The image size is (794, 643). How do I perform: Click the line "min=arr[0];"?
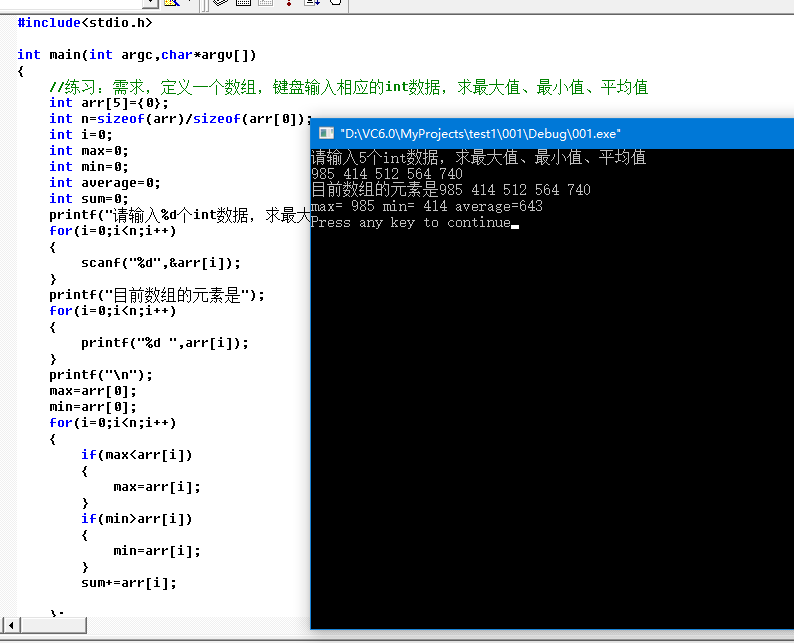tap(93, 407)
